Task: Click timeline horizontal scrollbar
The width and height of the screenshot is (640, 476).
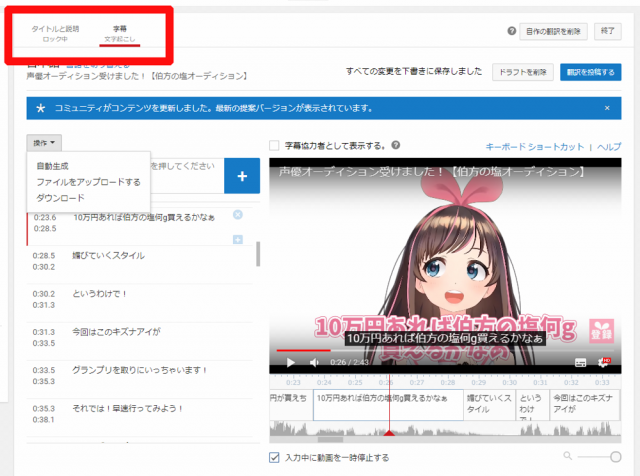Action: click(x=330, y=440)
